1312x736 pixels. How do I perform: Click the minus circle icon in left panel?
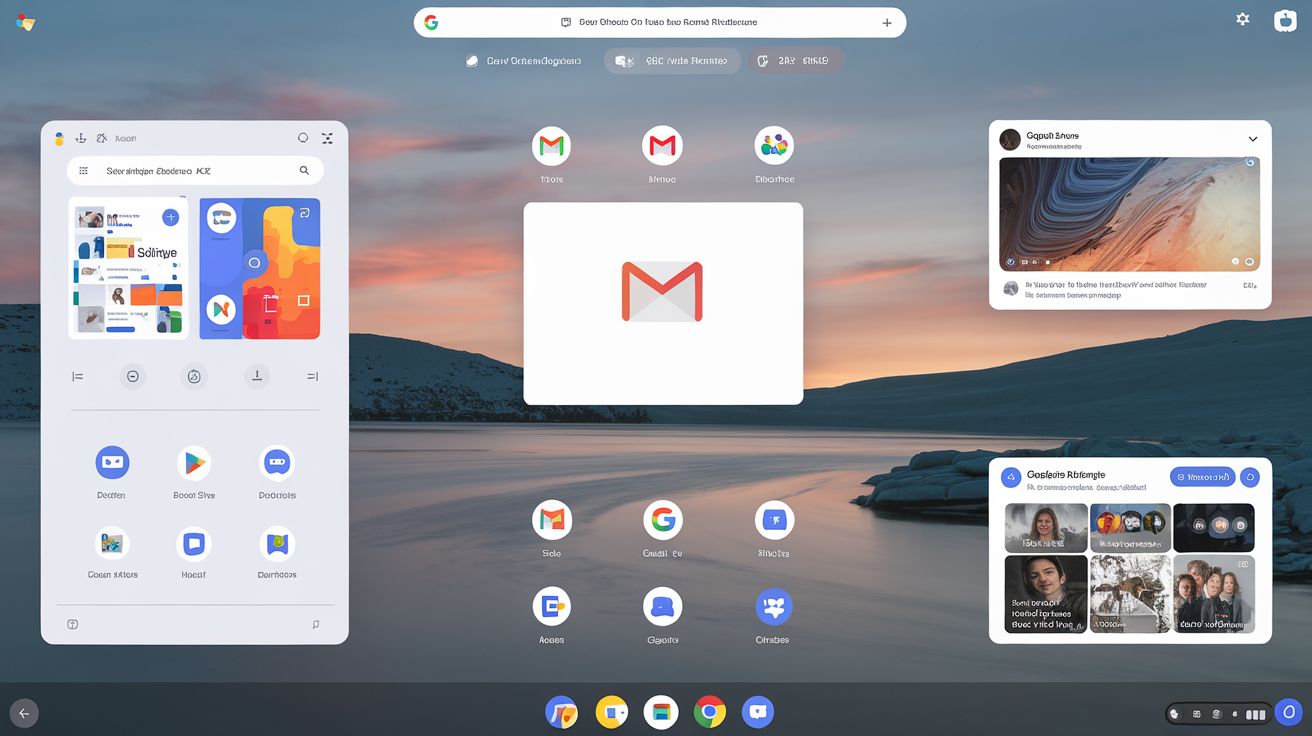click(132, 376)
